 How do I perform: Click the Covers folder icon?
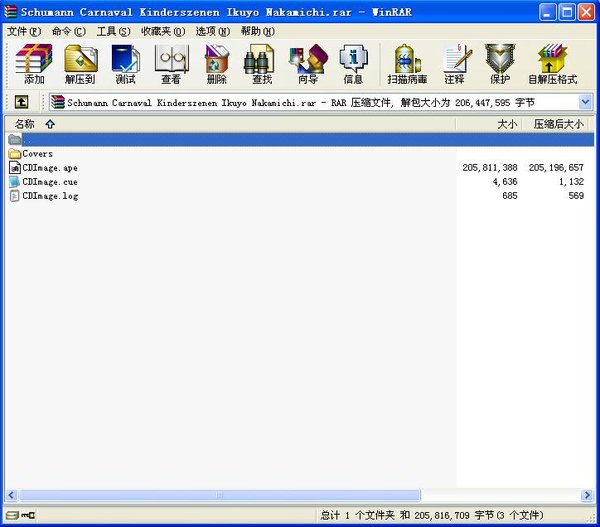click(15, 154)
